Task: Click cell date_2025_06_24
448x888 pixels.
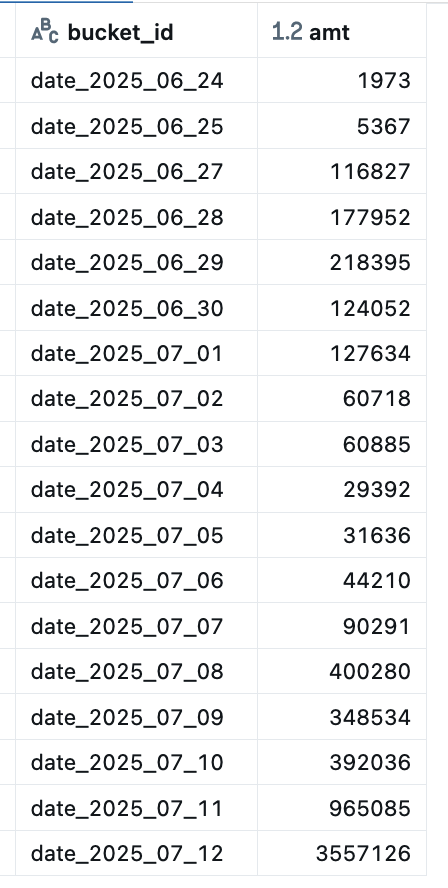Action: (136, 80)
